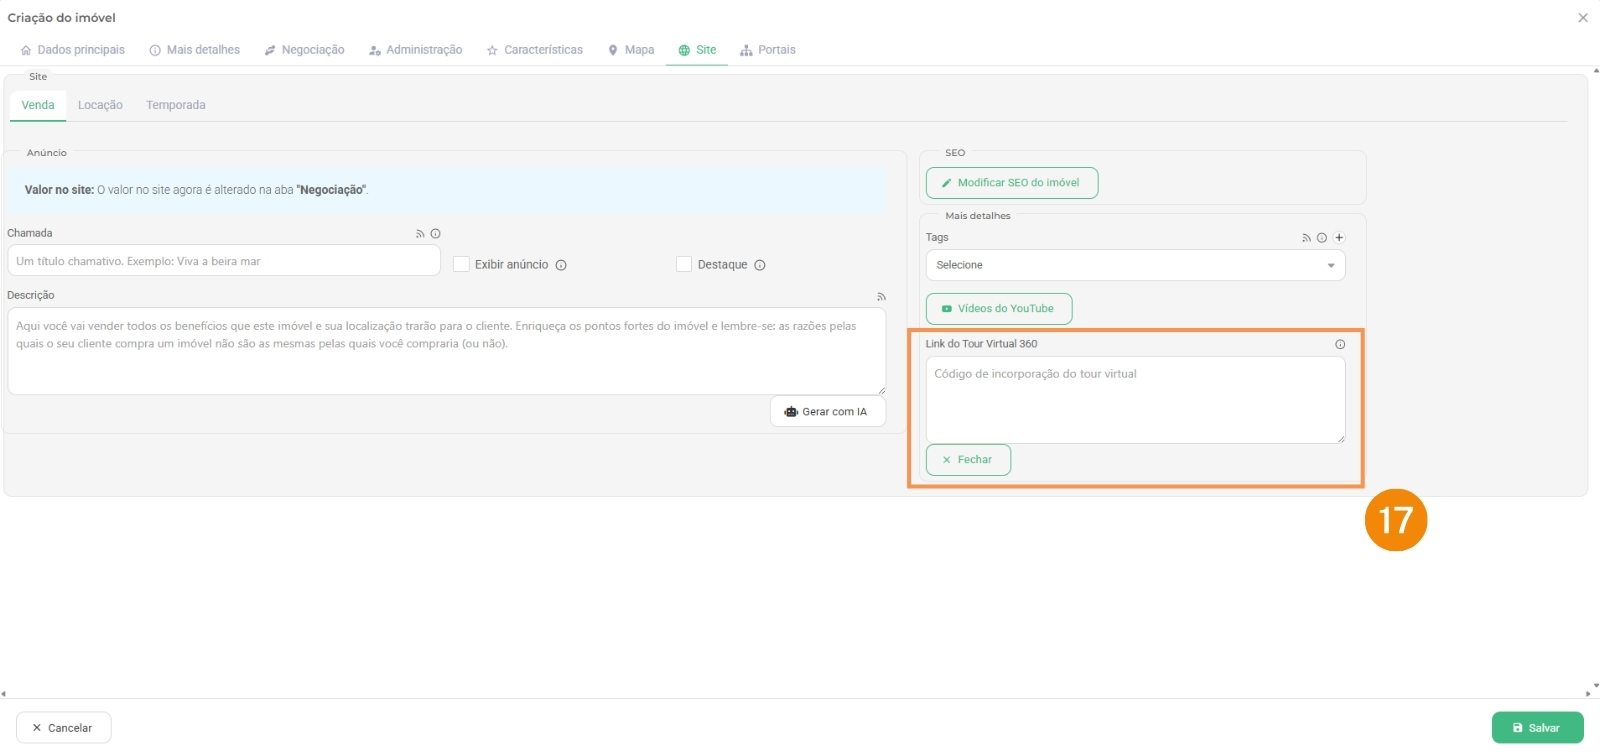
Task: Click the plus icon to add a tag
Action: click(1339, 238)
